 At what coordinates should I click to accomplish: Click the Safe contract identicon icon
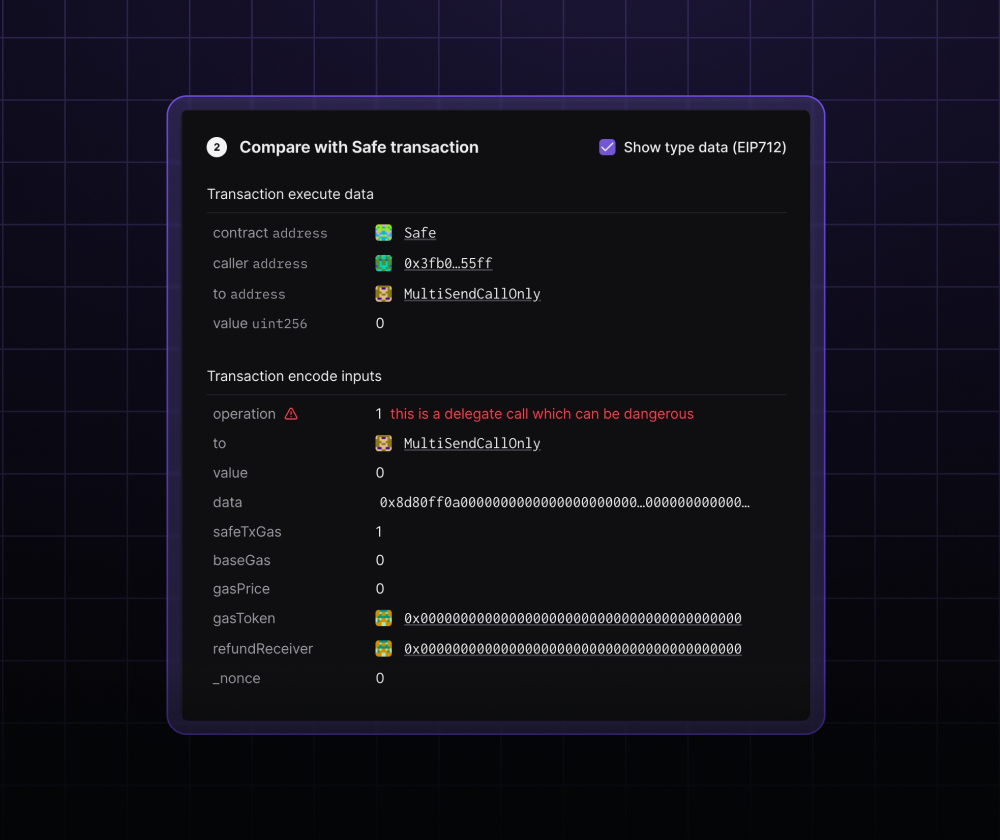[383, 233]
